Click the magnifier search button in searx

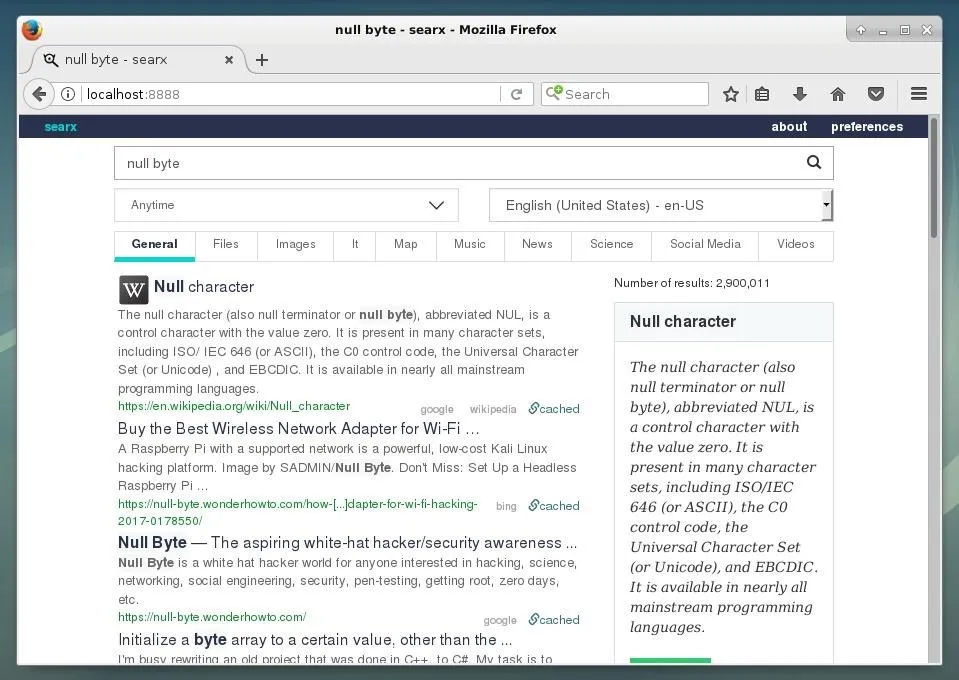[813, 162]
